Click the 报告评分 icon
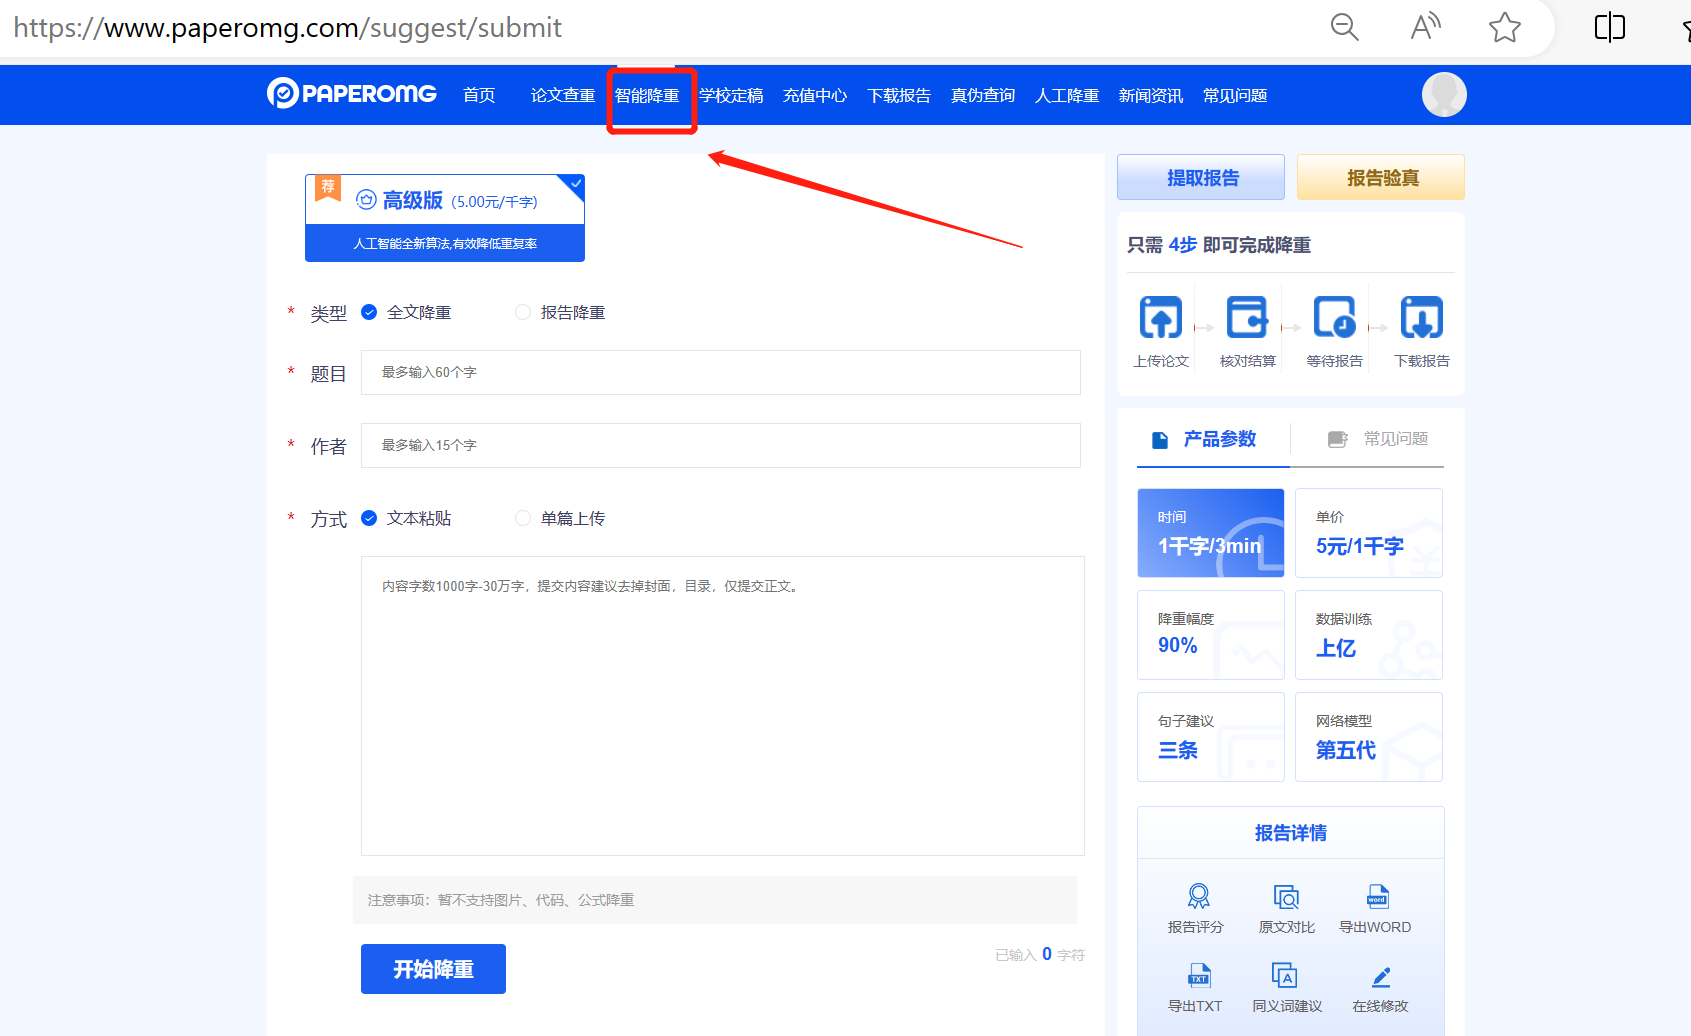The image size is (1691, 1036). pos(1198,896)
